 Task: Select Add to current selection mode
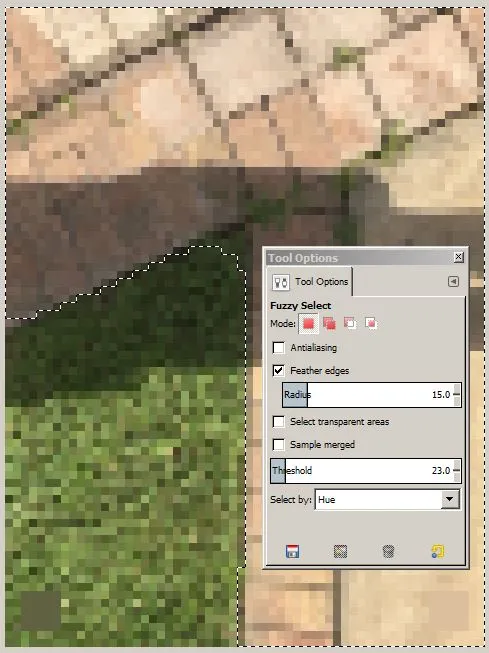coord(329,324)
